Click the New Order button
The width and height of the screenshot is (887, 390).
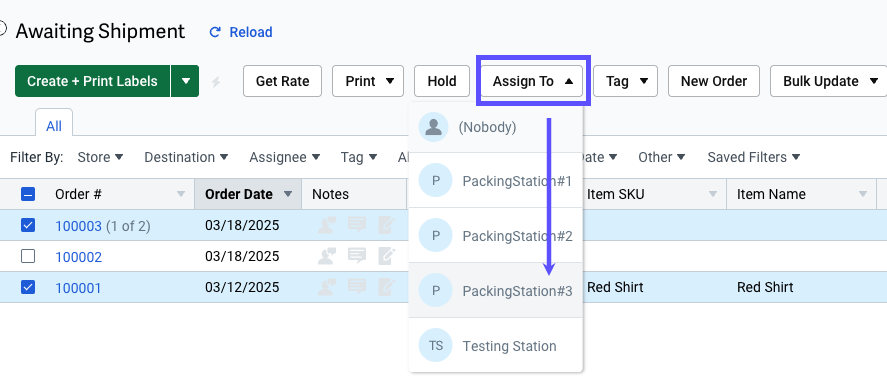tap(714, 81)
